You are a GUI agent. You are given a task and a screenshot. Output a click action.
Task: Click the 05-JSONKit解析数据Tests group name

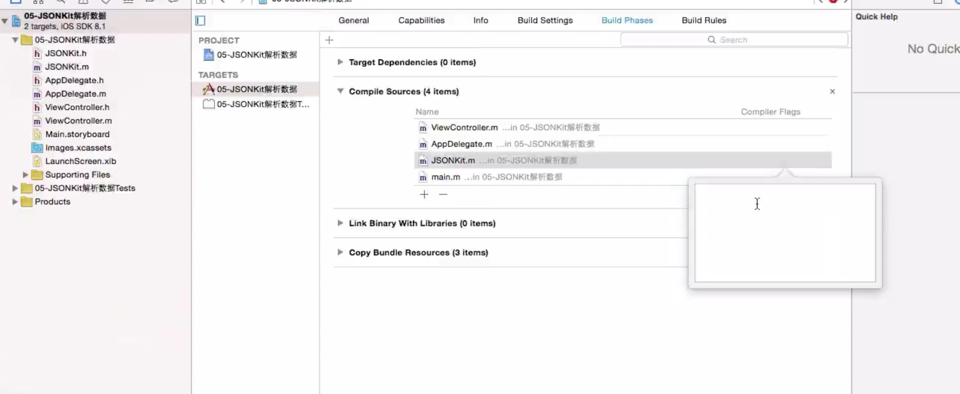pyautogui.click(x=85, y=188)
